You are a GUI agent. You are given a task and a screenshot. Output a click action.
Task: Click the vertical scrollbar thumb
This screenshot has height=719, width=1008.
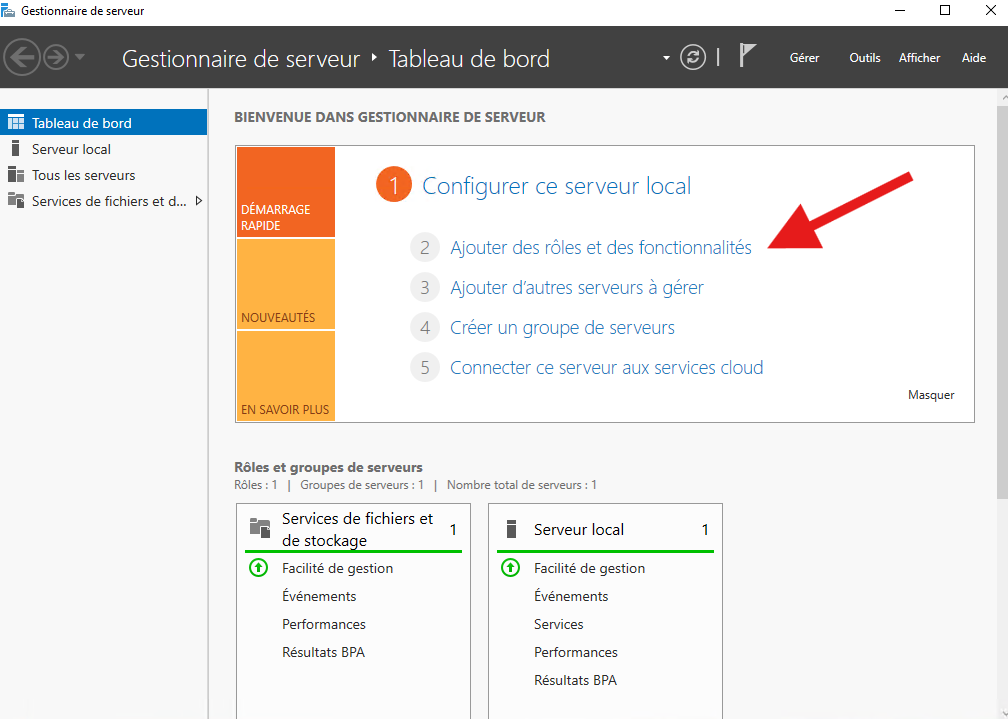click(x=1001, y=300)
